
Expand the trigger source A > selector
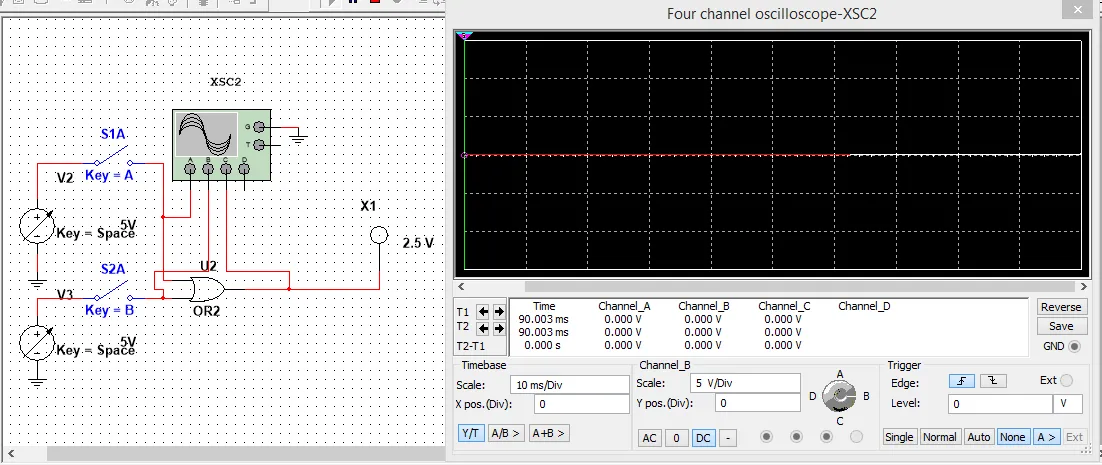pos(1046,437)
